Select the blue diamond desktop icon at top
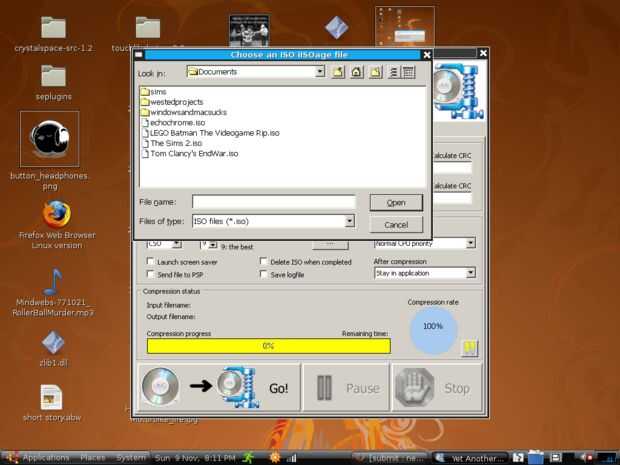Image resolution: width=620 pixels, height=465 pixels. click(x=336, y=27)
